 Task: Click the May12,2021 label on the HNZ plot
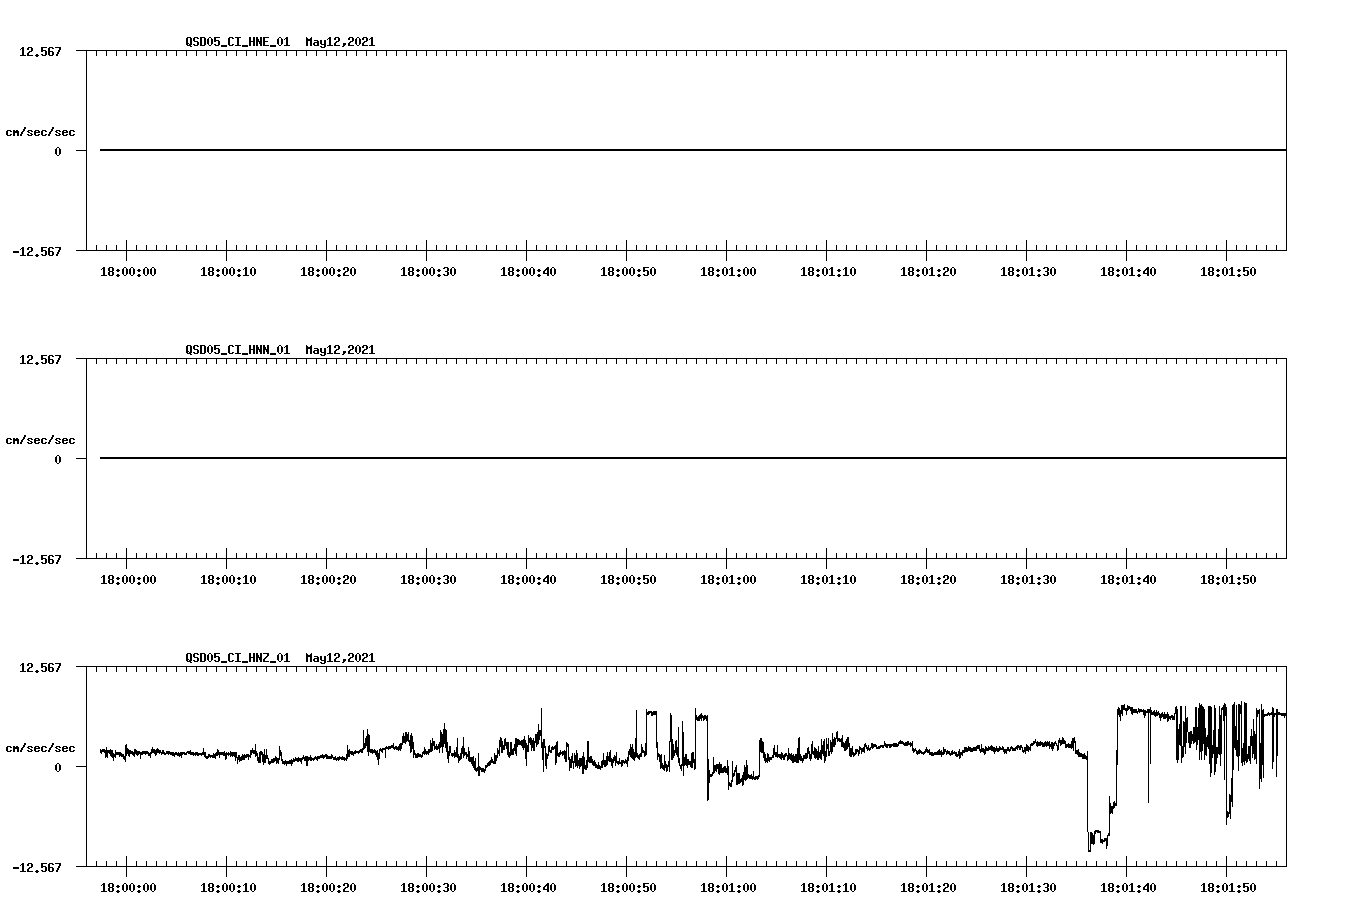[339, 658]
